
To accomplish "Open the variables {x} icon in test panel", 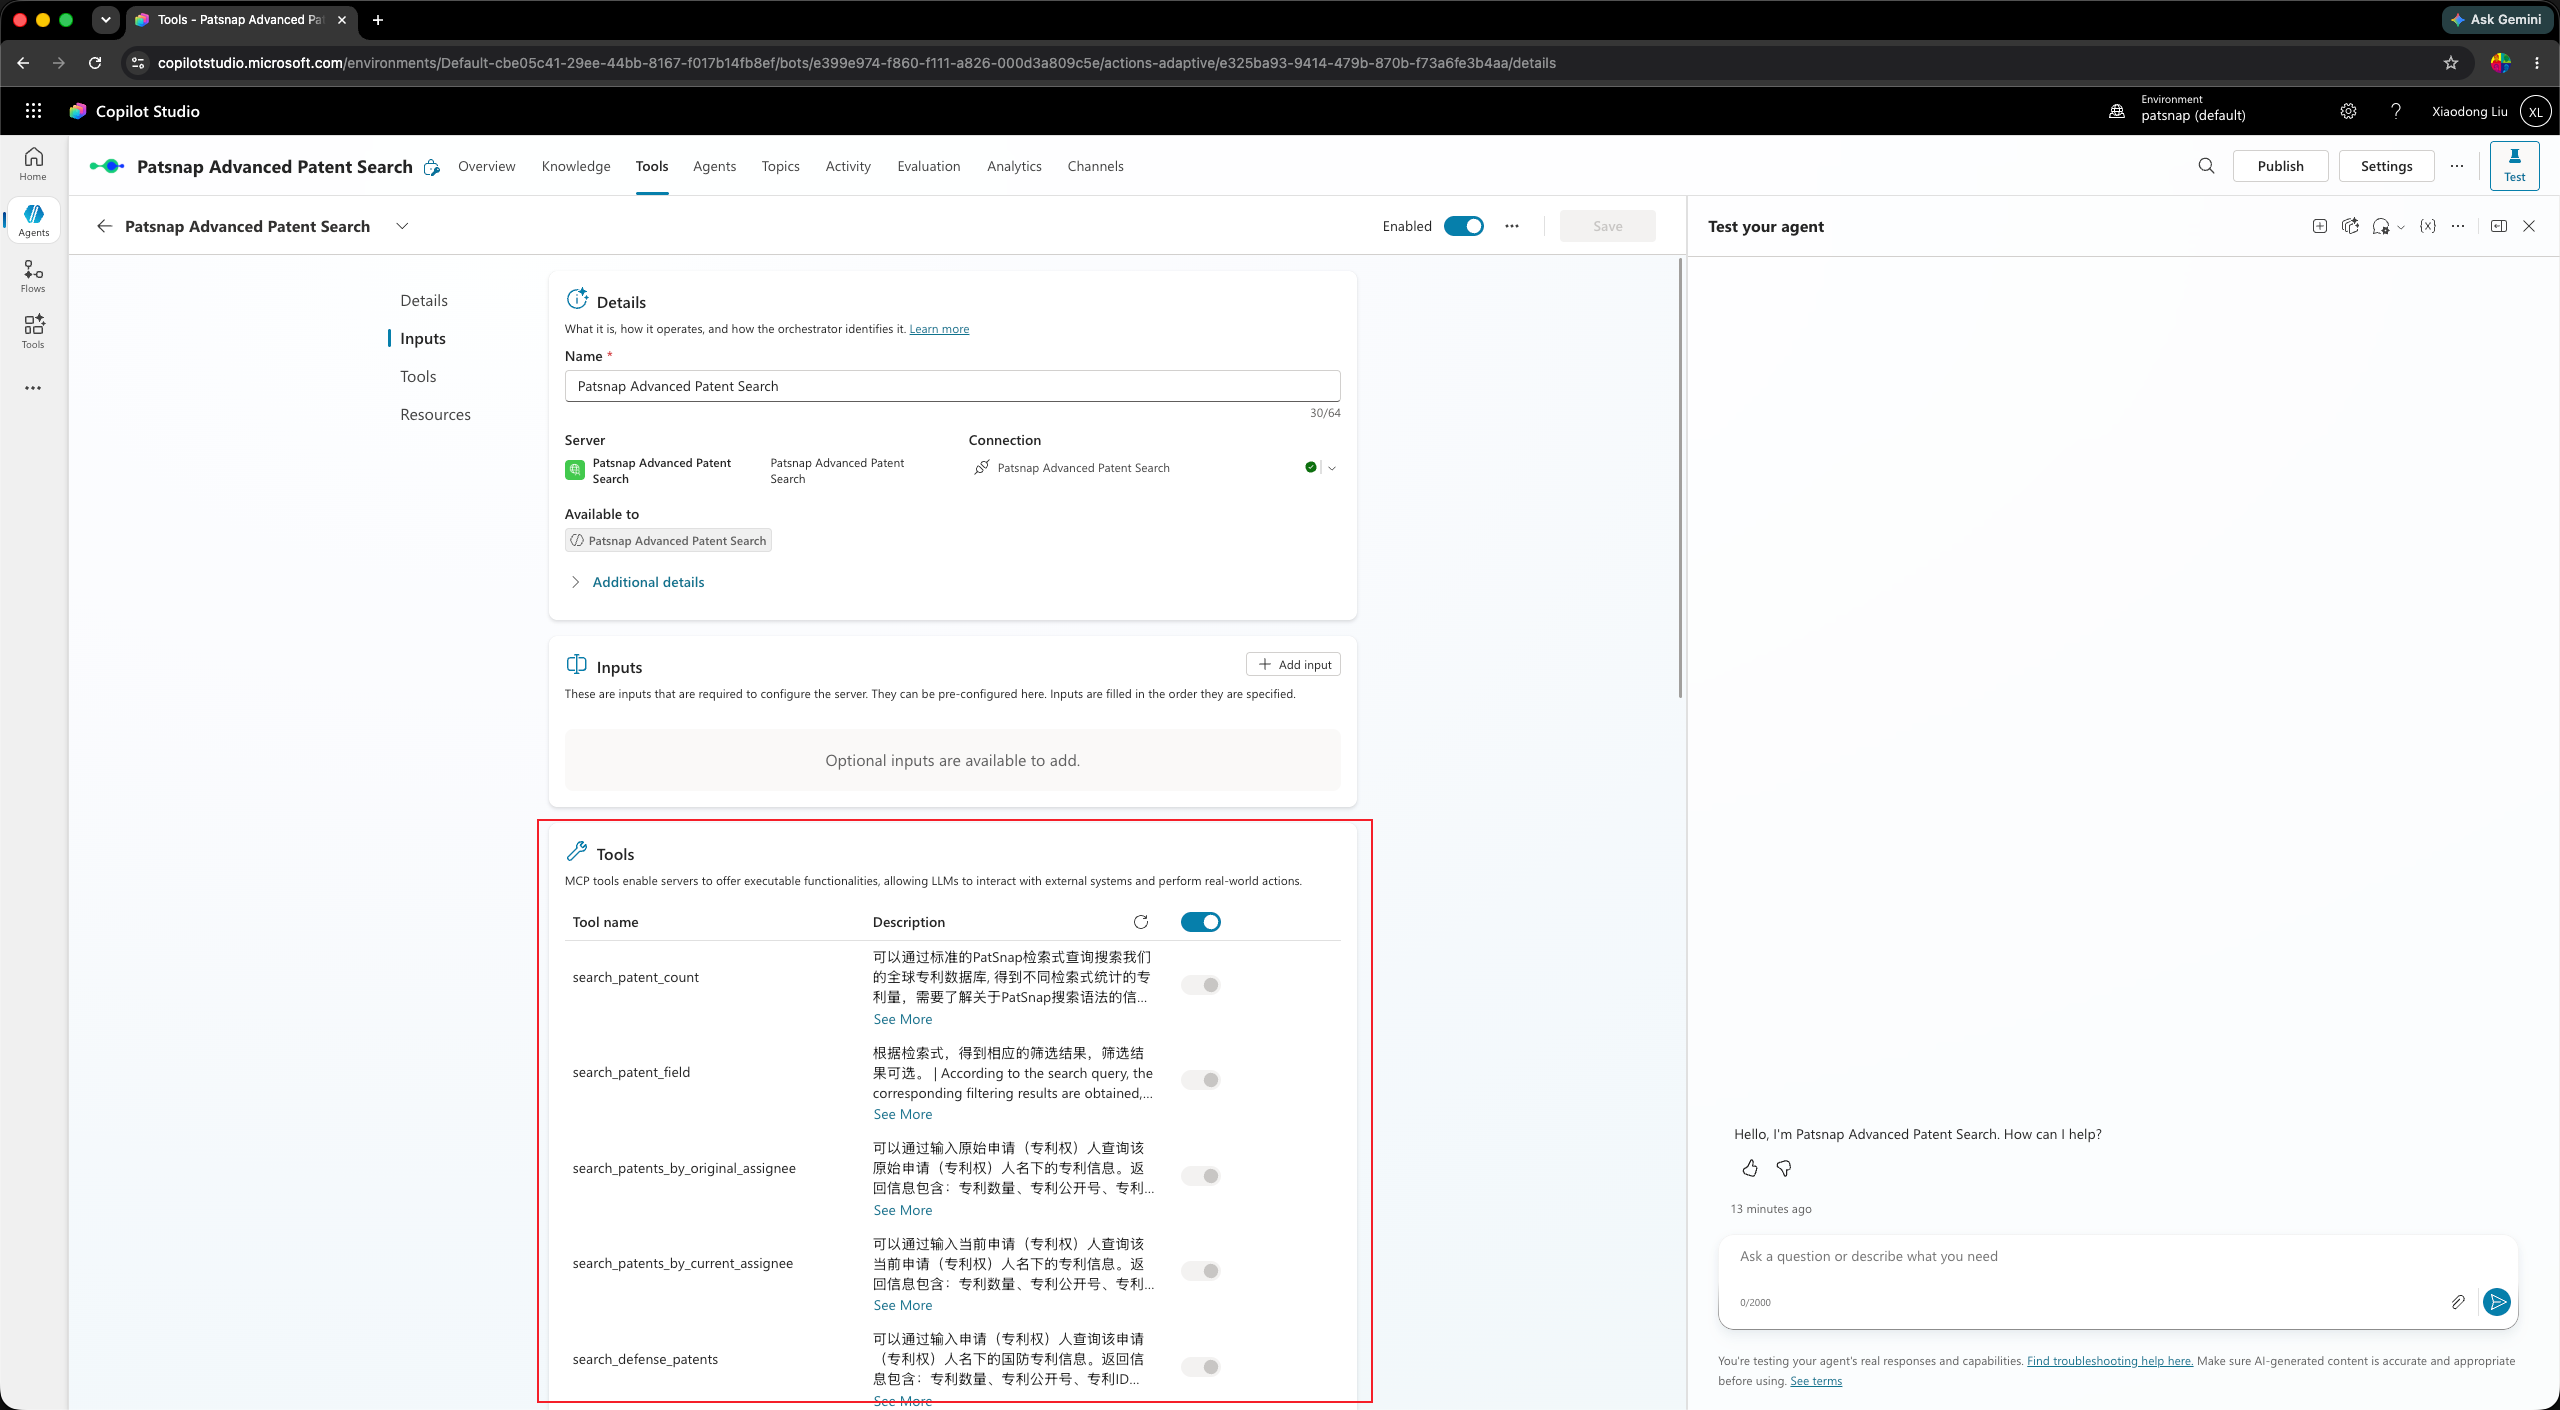I will point(2427,226).
